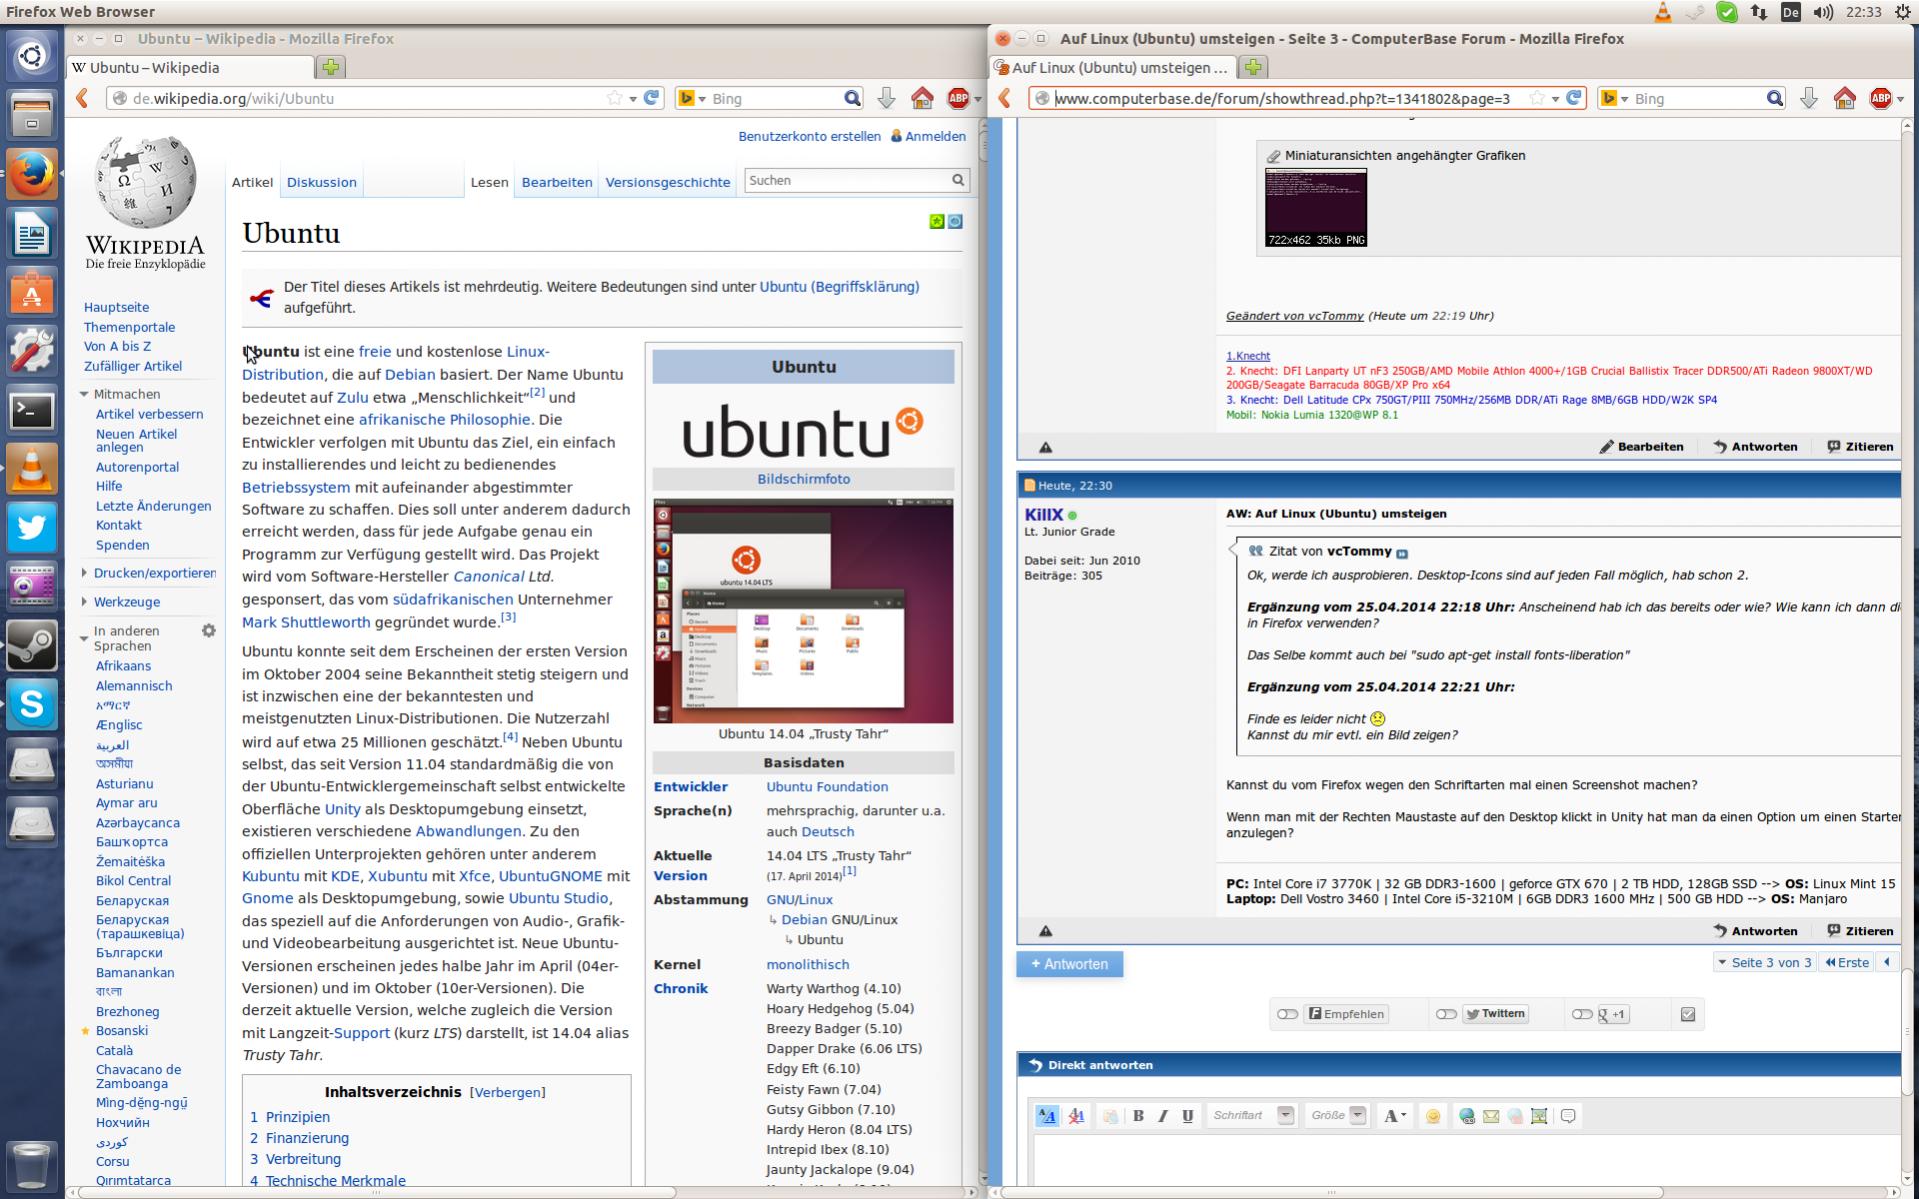Viewport: 1919px width, 1199px height.
Task: Reload the ComputerBase forum page
Action: (1574, 98)
